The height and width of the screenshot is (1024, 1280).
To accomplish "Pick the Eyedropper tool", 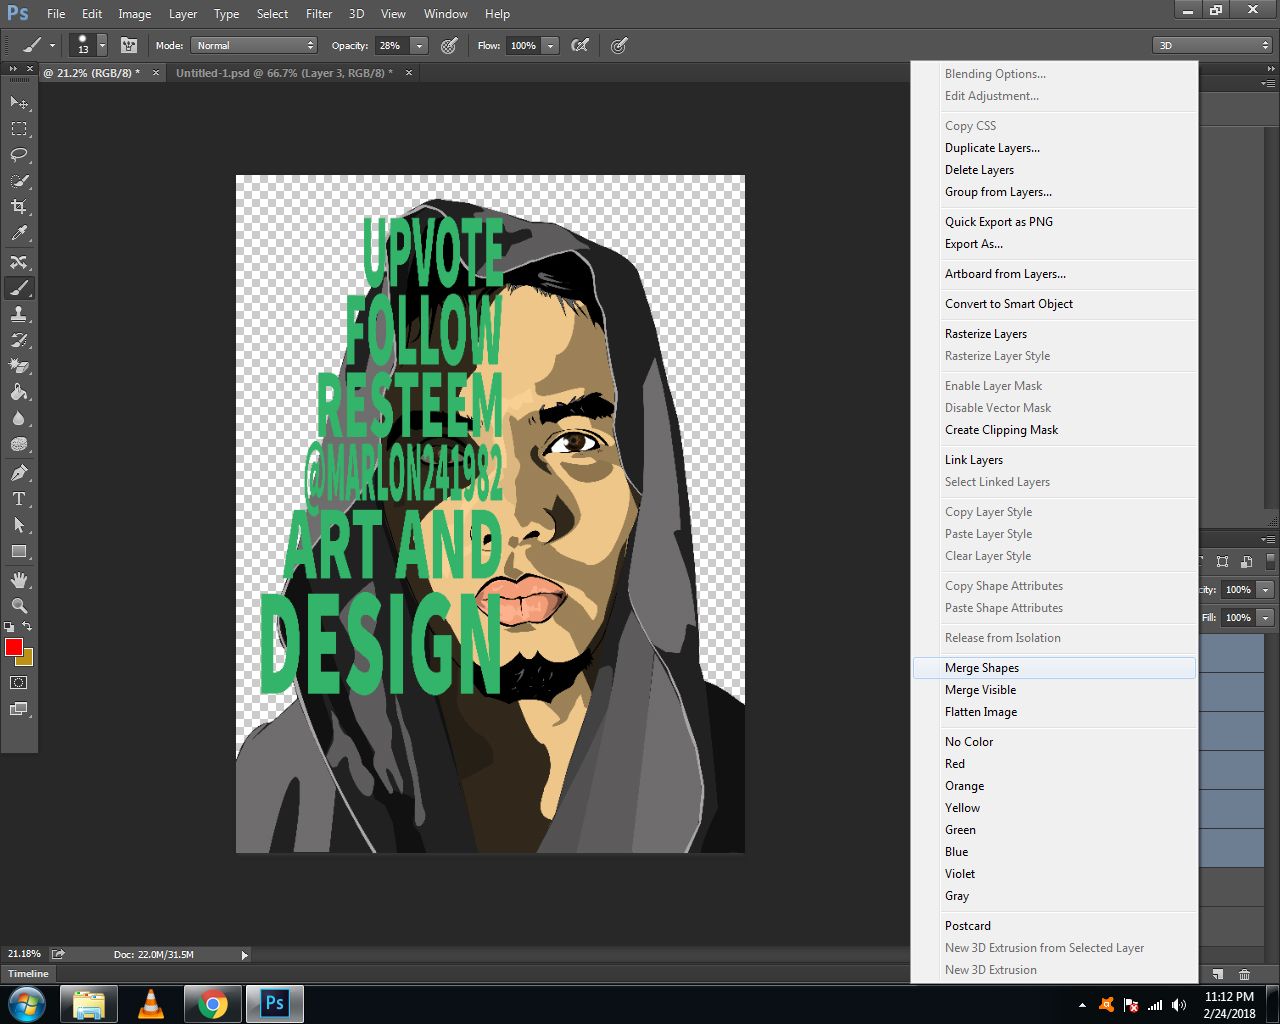I will point(19,233).
